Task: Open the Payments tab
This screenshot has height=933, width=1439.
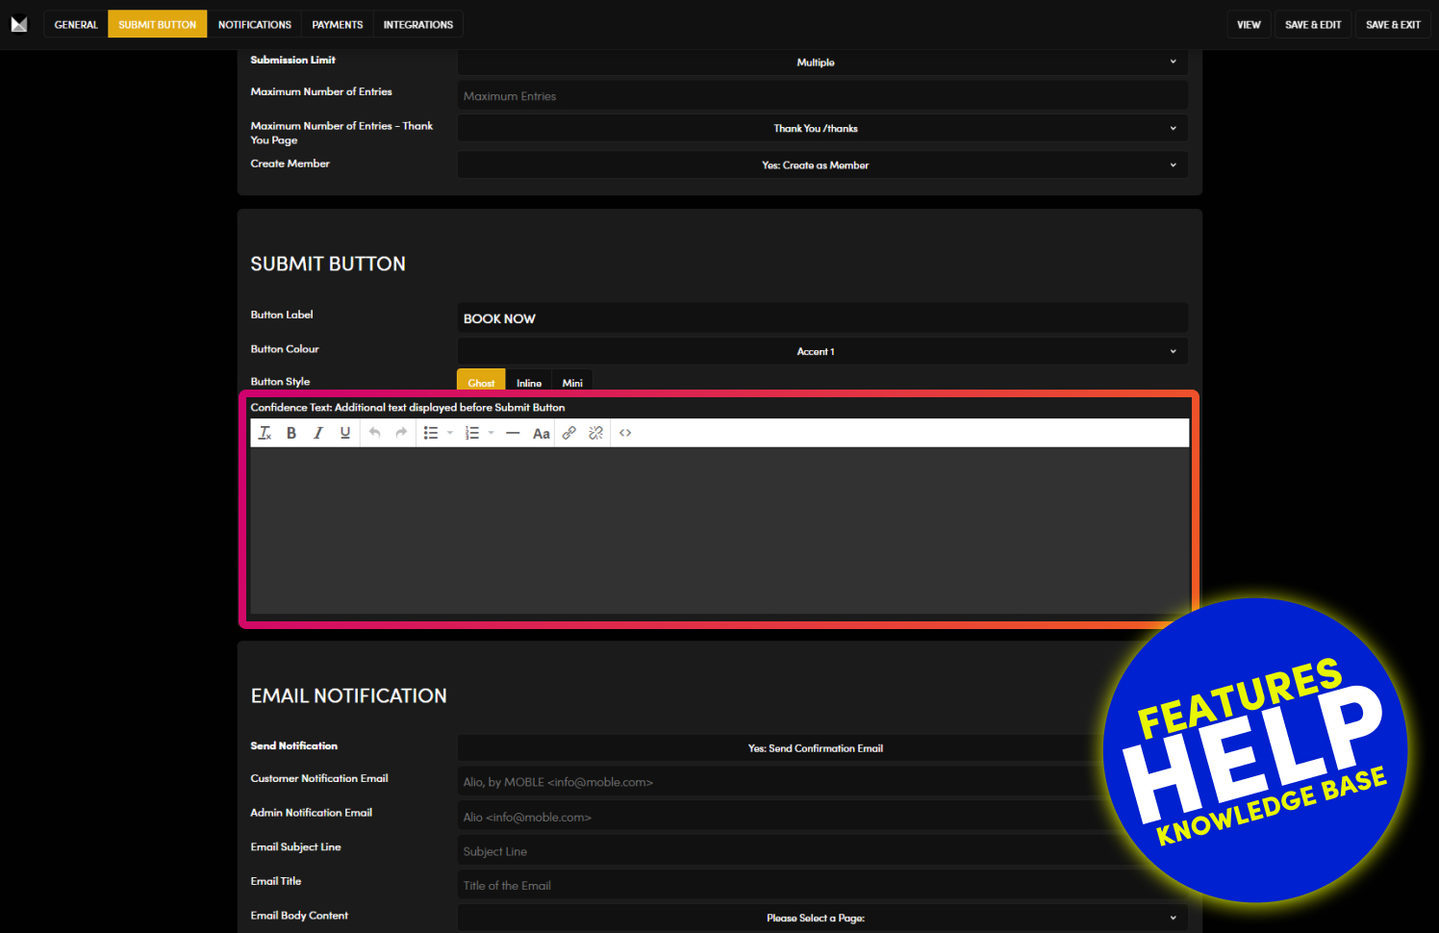Action: tap(337, 24)
